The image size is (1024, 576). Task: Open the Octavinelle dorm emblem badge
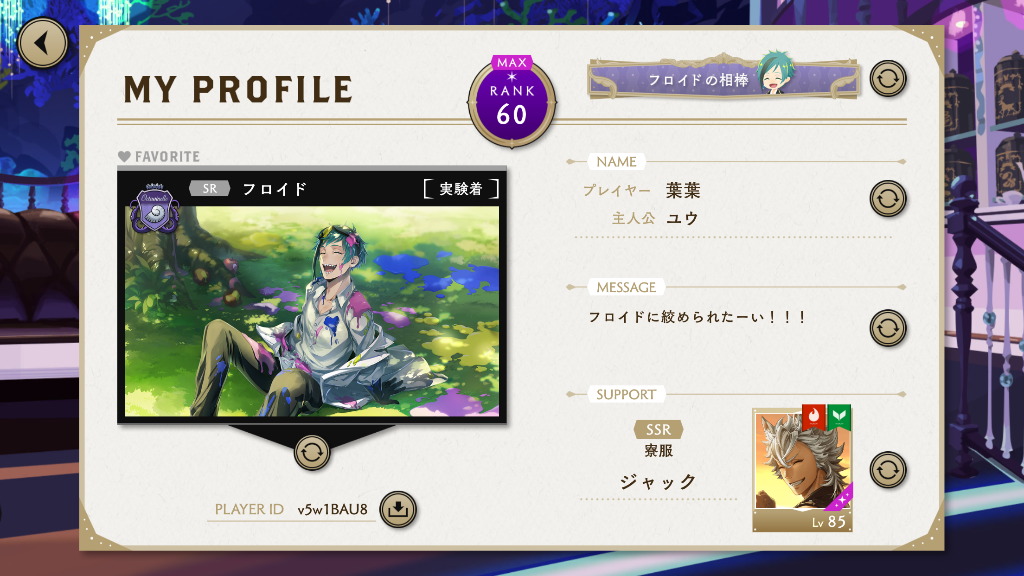click(x=155, y=208)
